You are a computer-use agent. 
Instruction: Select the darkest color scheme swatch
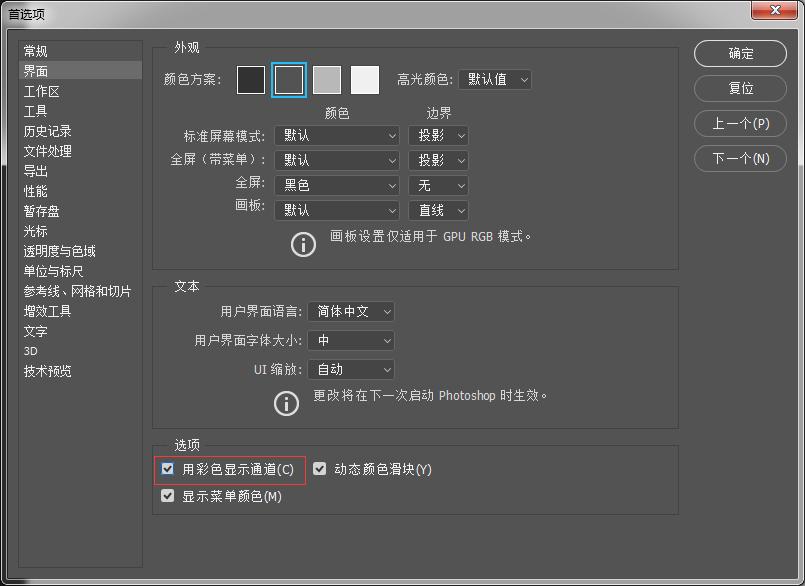pos(250,79)
